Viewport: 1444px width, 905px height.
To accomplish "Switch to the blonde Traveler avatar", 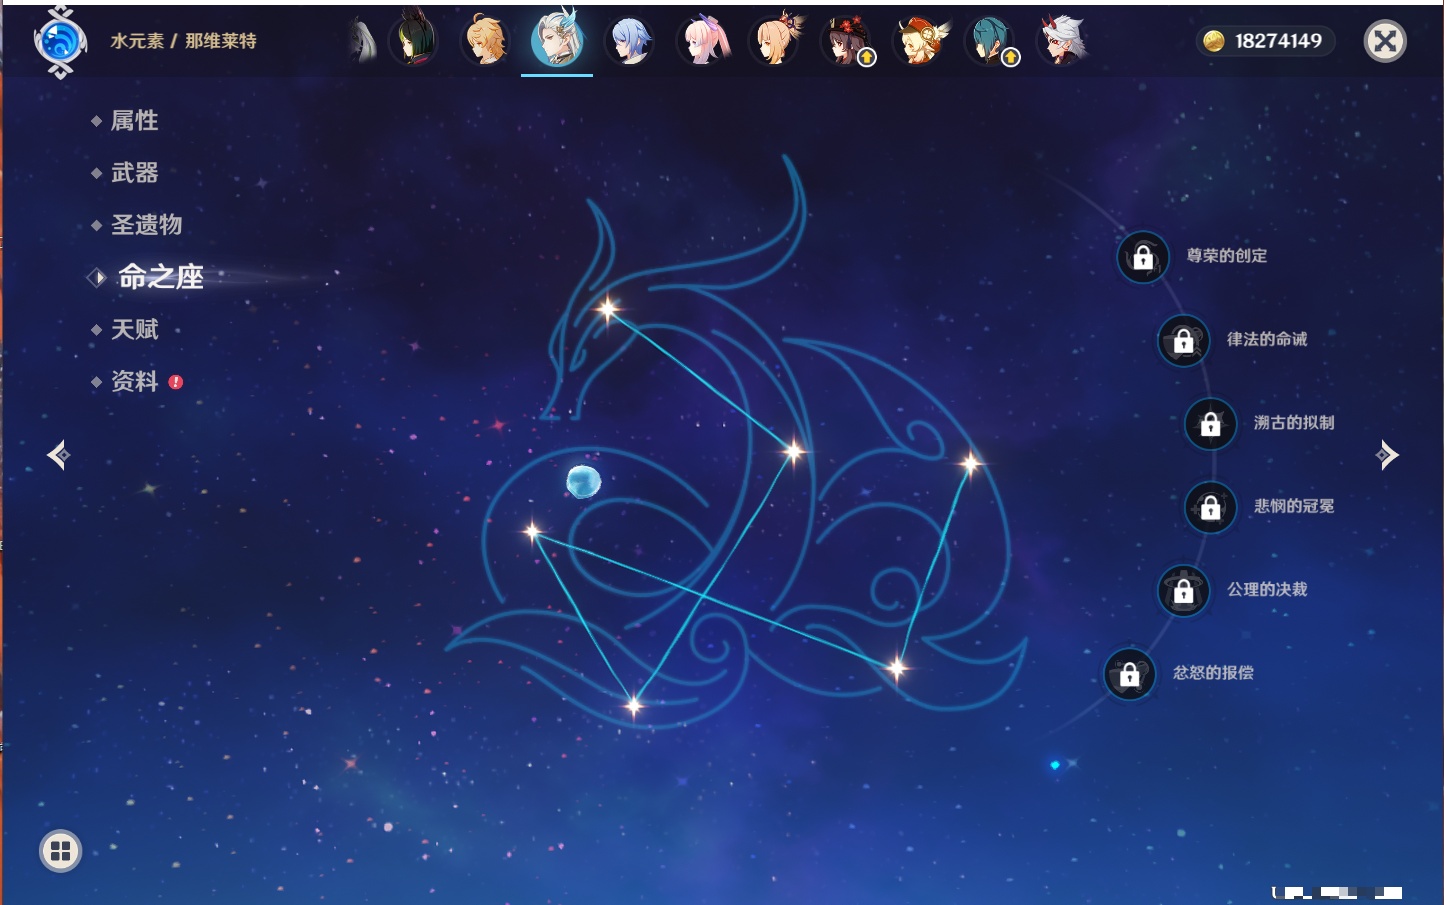I will 486,40.
